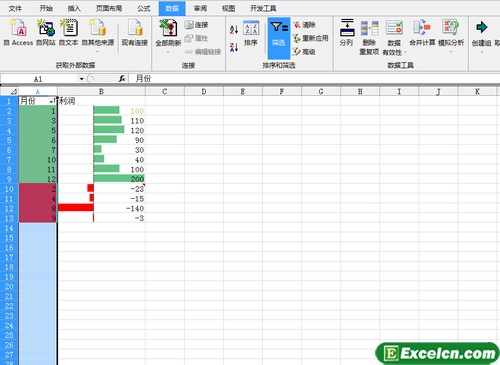
Task: Sort descending with the Z-A icon
Action: tap(234, 47)
